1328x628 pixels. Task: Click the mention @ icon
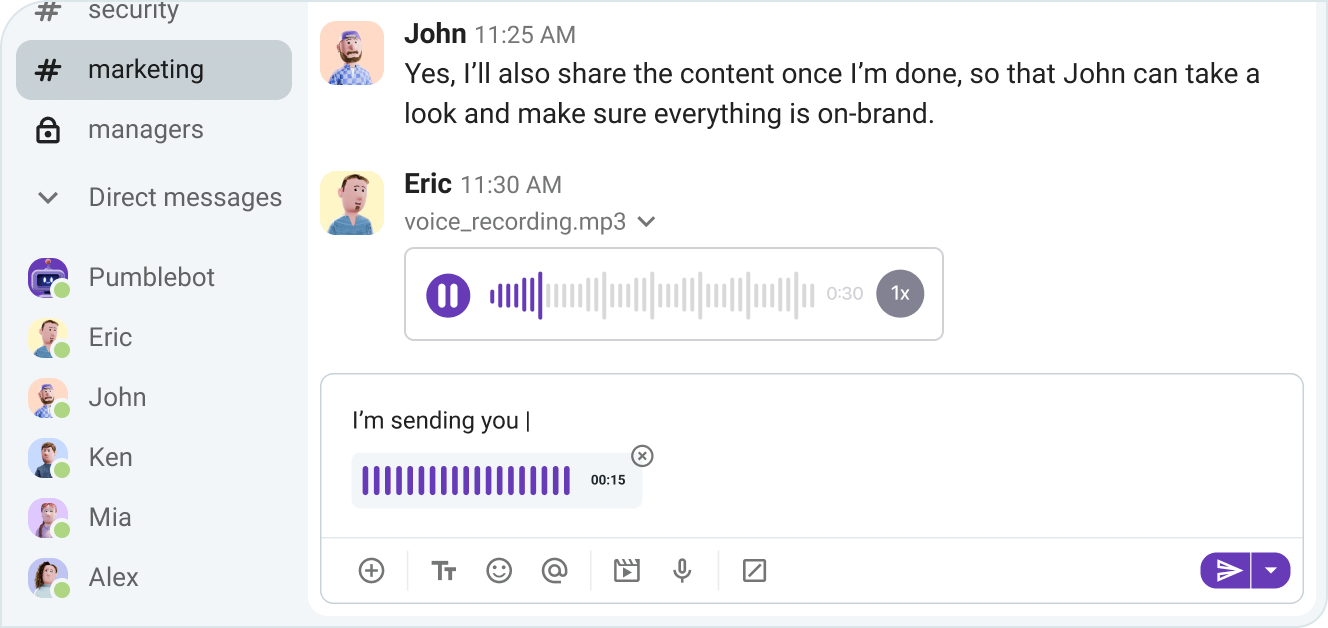click(x=554, y=571)
